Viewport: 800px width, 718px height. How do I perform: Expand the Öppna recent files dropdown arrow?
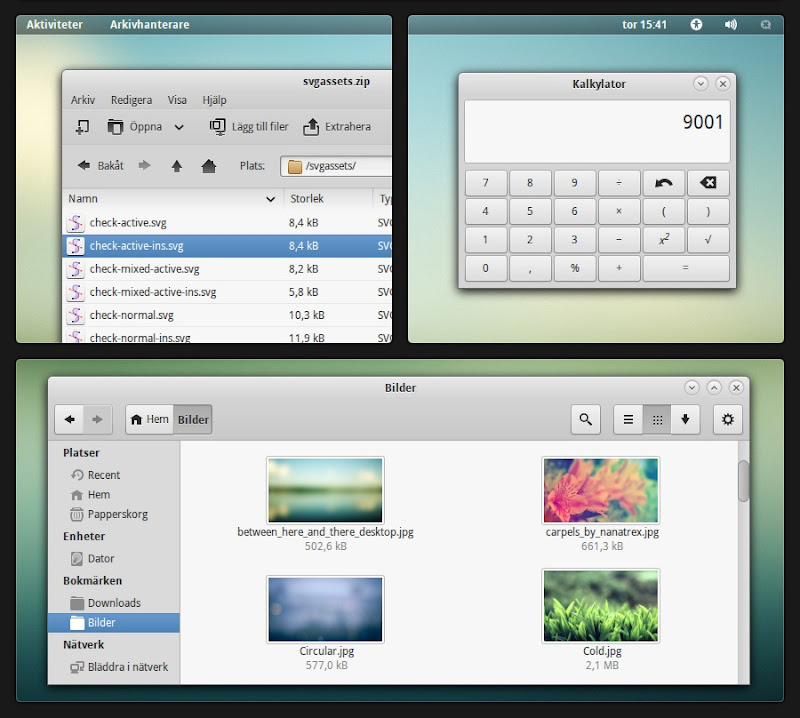(x=179, y=127)
